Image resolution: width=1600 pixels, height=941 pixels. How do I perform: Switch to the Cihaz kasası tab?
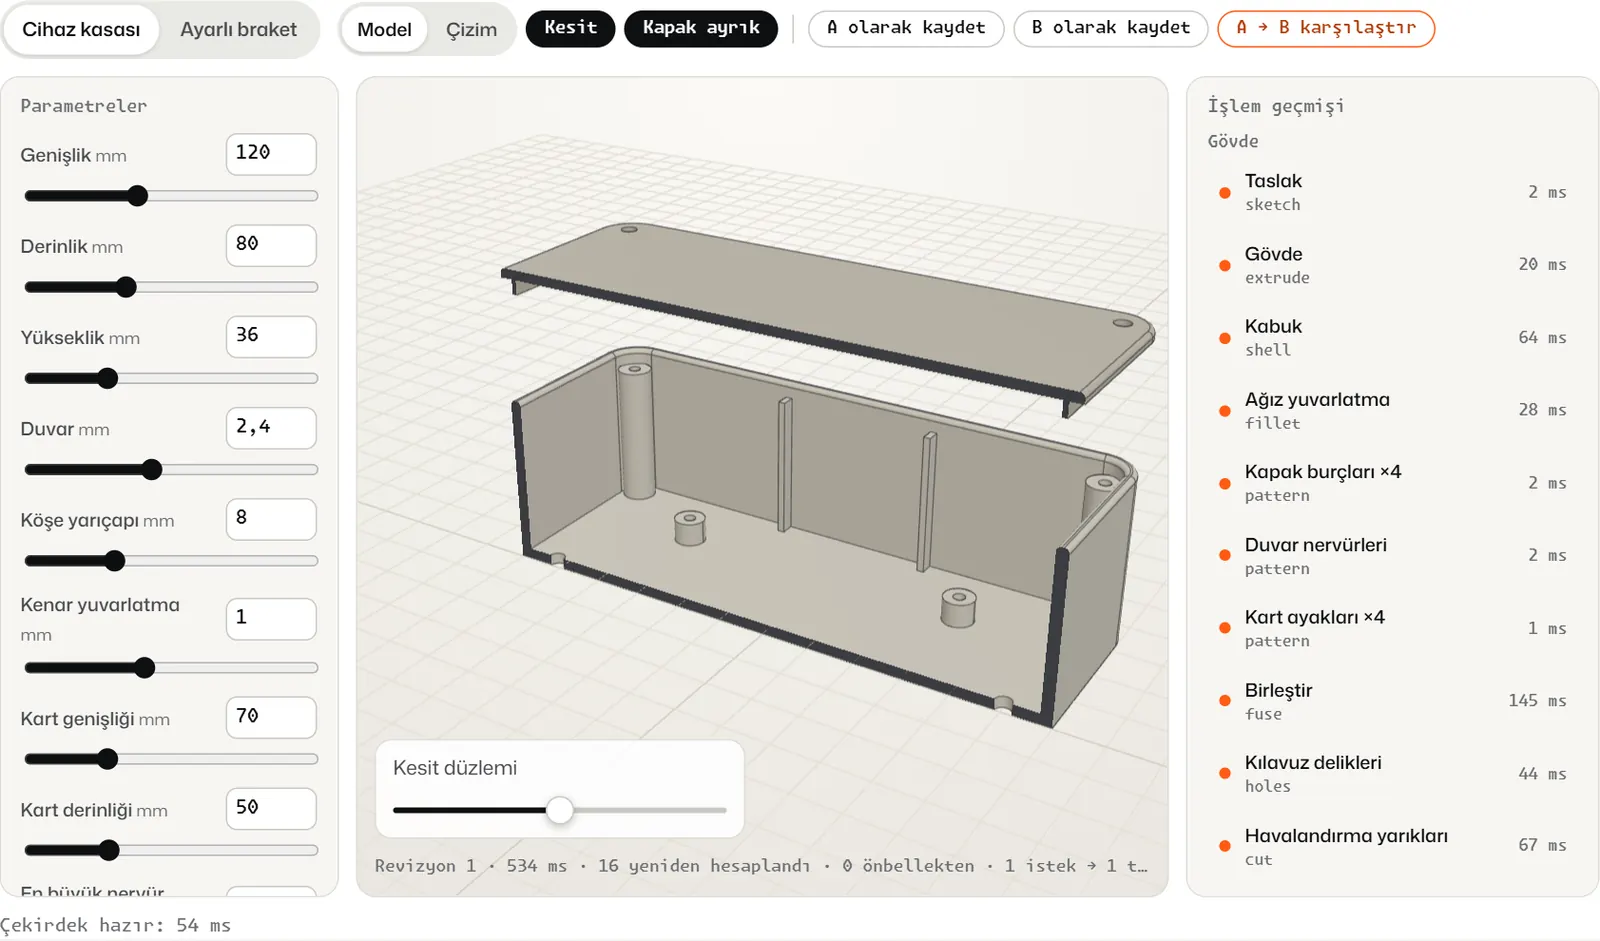81,29
